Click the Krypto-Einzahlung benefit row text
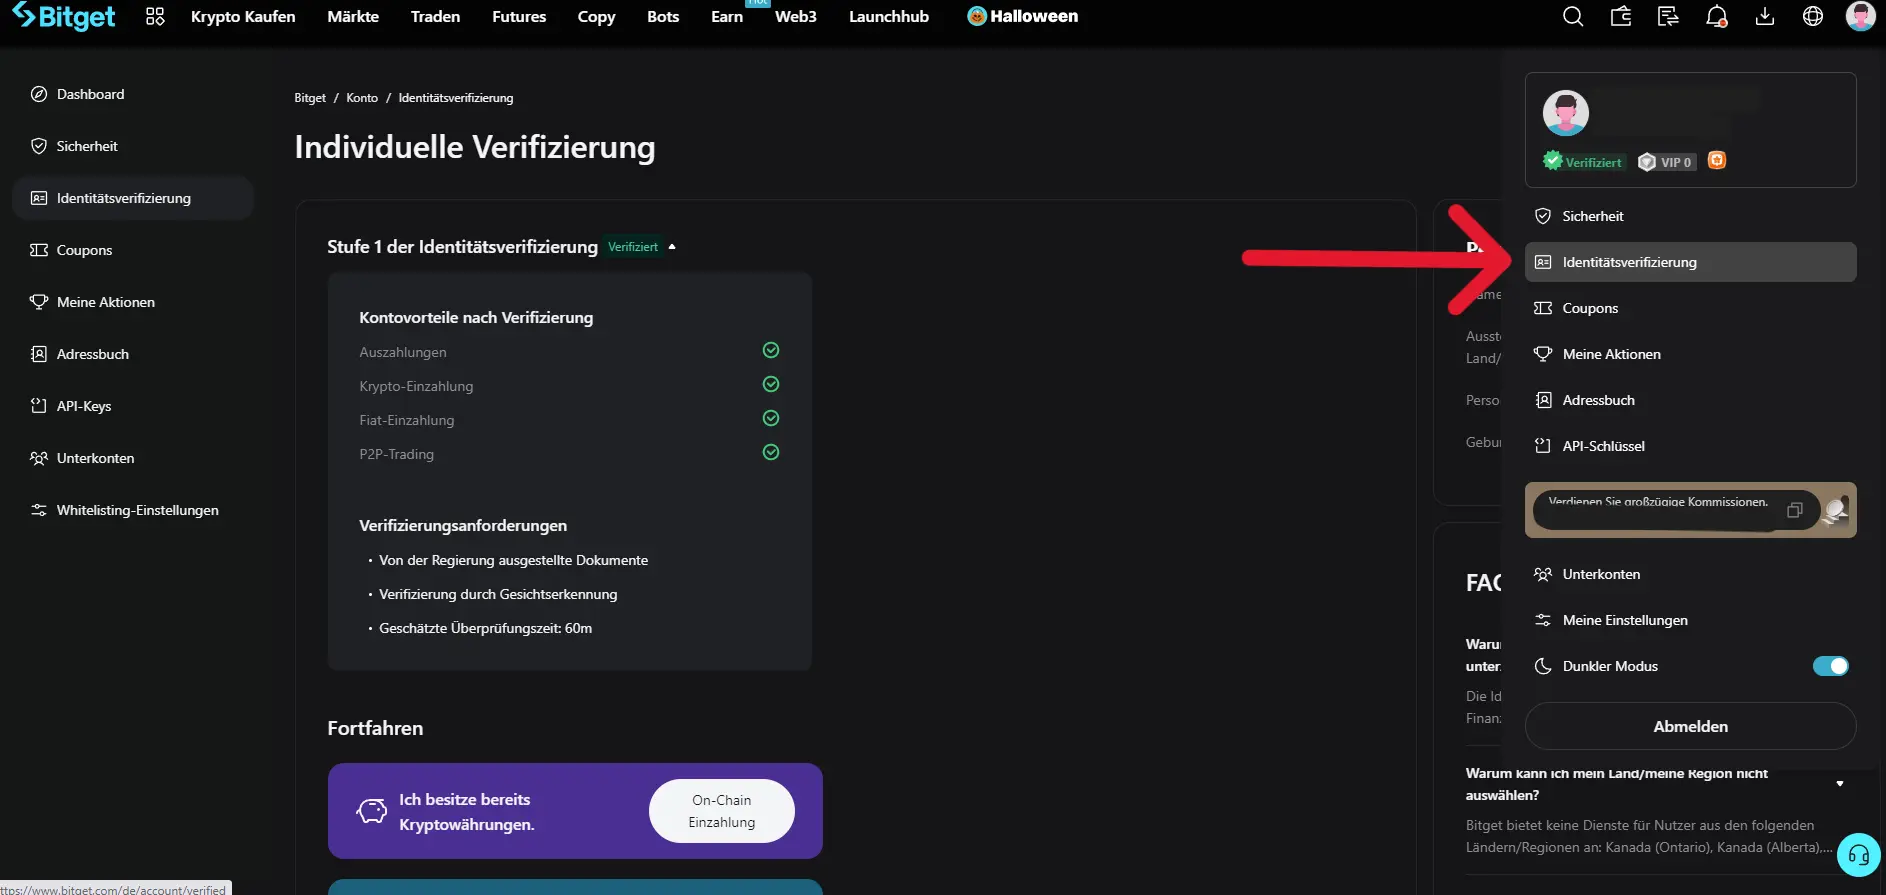1886x895 pixels. (416, 386)
